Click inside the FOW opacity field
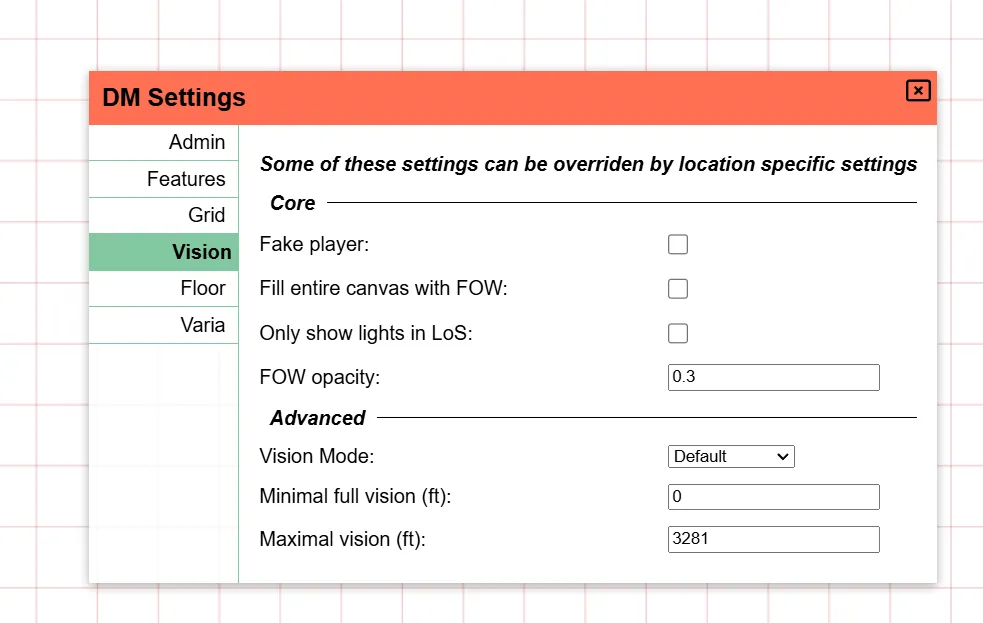This screenshot has width=983, height=623. pos(773,377)
